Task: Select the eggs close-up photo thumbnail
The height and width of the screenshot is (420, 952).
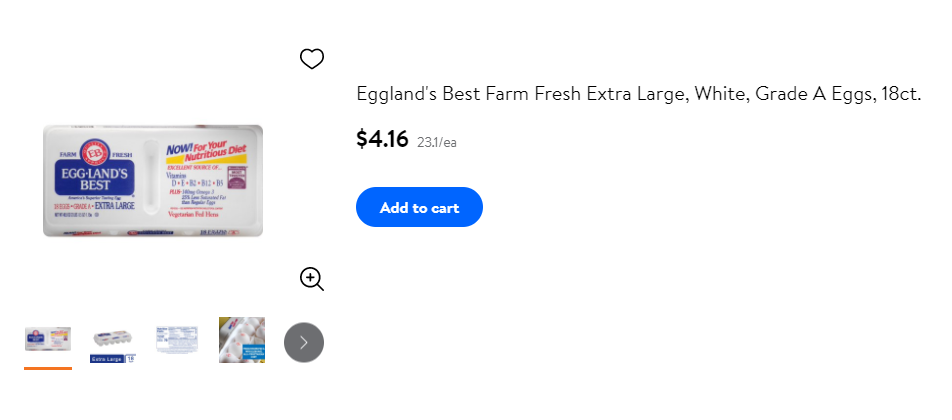Action: click(242, 340)
